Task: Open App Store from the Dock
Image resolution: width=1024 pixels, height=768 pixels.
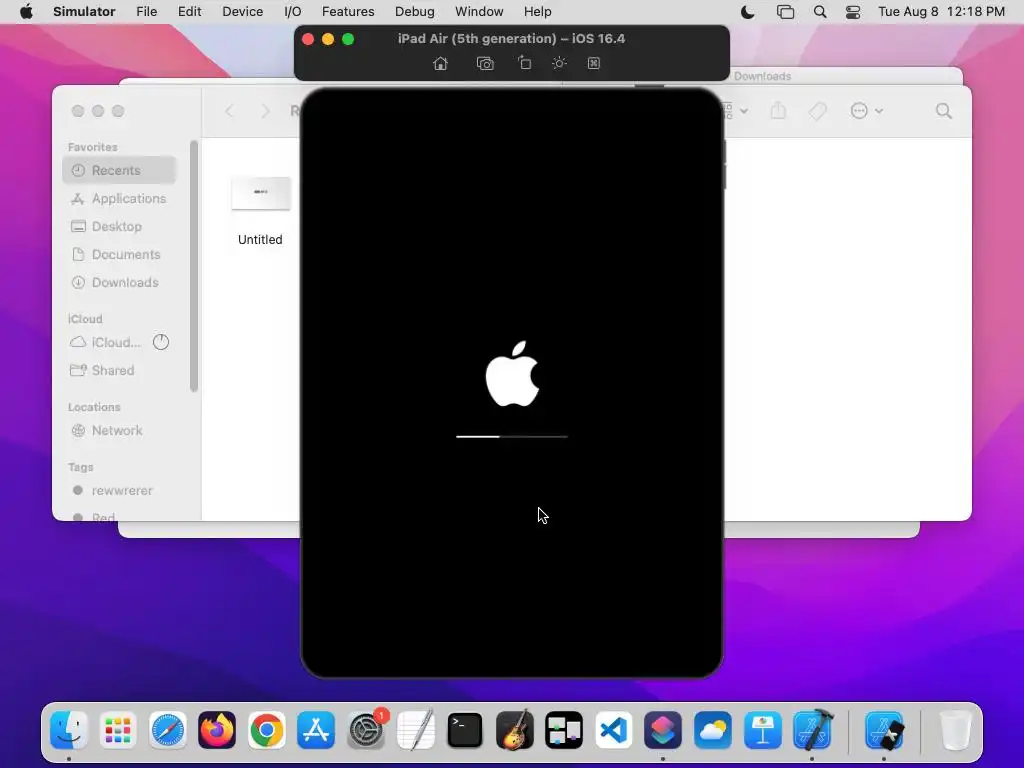Action: 316,729
